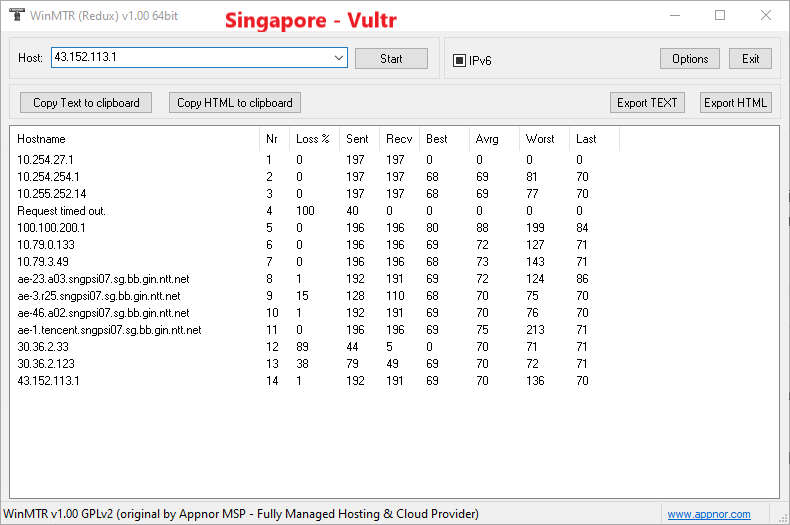Click loss value 89 for hop 12
This screenshot has width=790, height=525.
302,347
